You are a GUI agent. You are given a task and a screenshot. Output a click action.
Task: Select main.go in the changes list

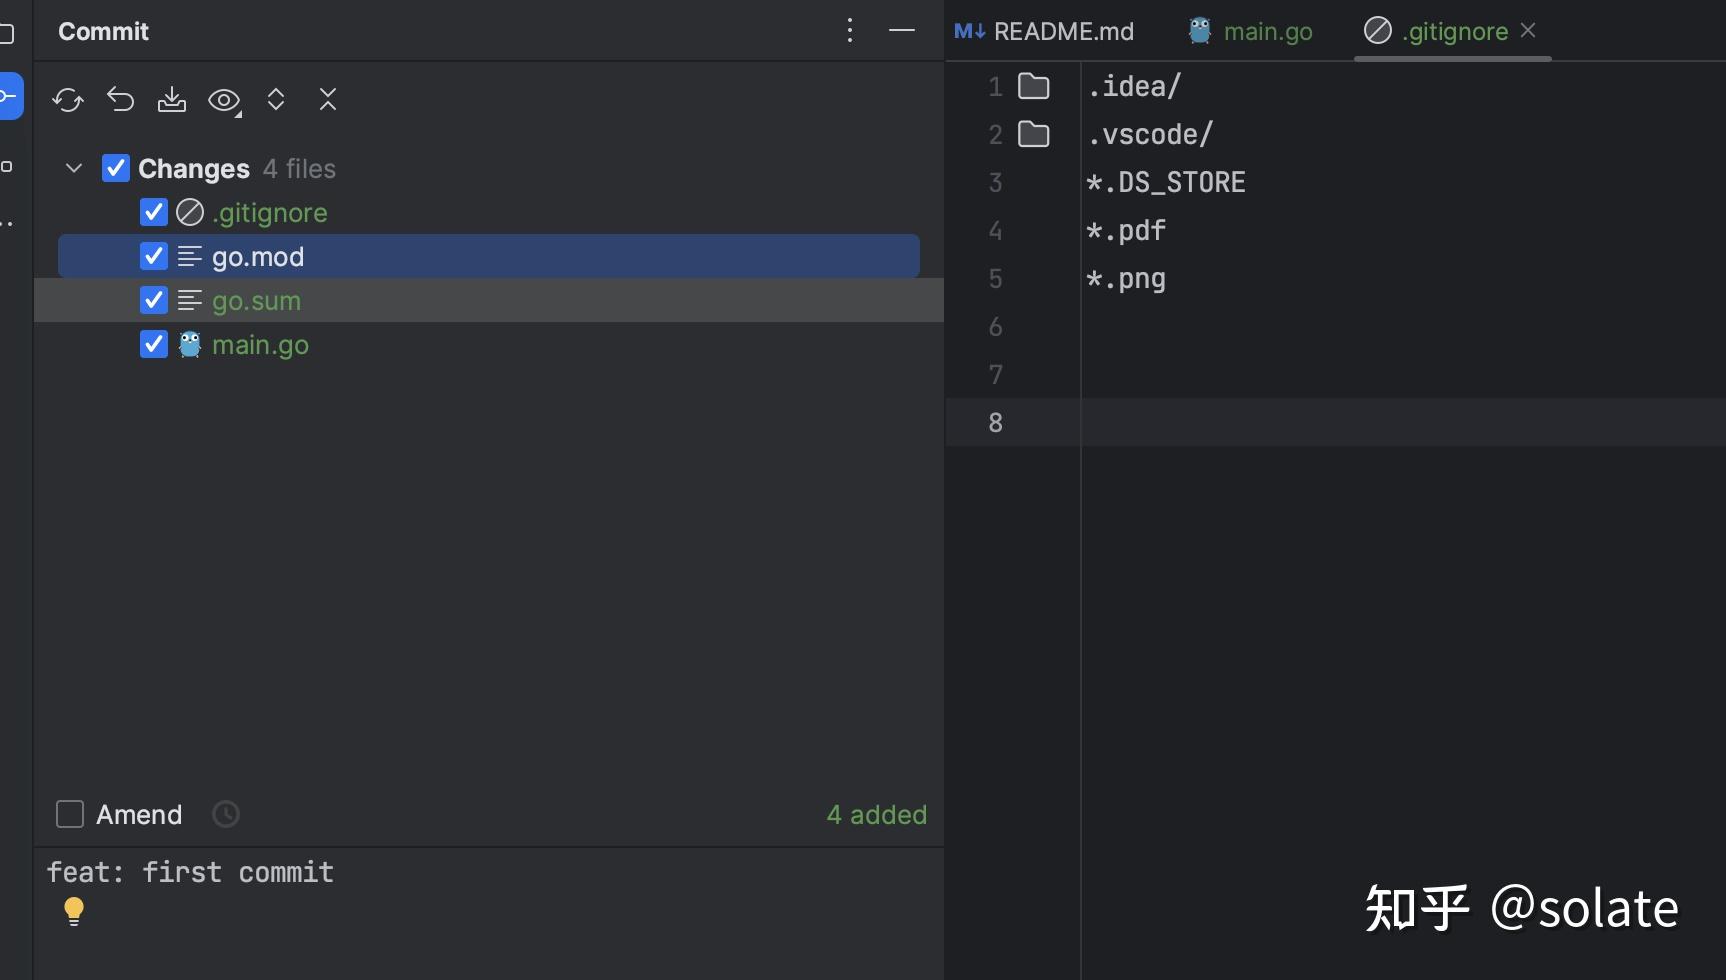click(260, 345)
